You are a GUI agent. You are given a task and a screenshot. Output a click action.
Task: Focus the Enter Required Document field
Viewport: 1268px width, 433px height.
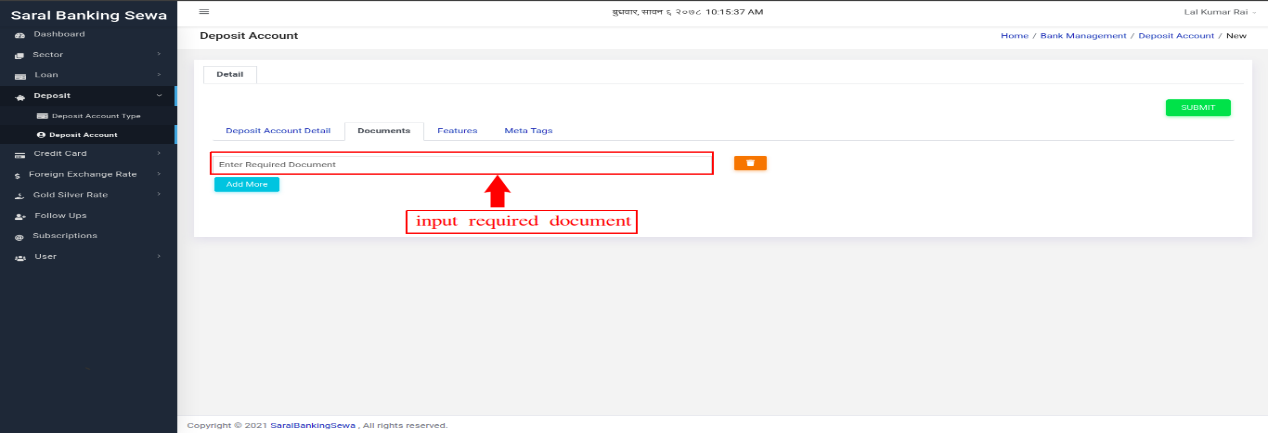tap(462, 164)
